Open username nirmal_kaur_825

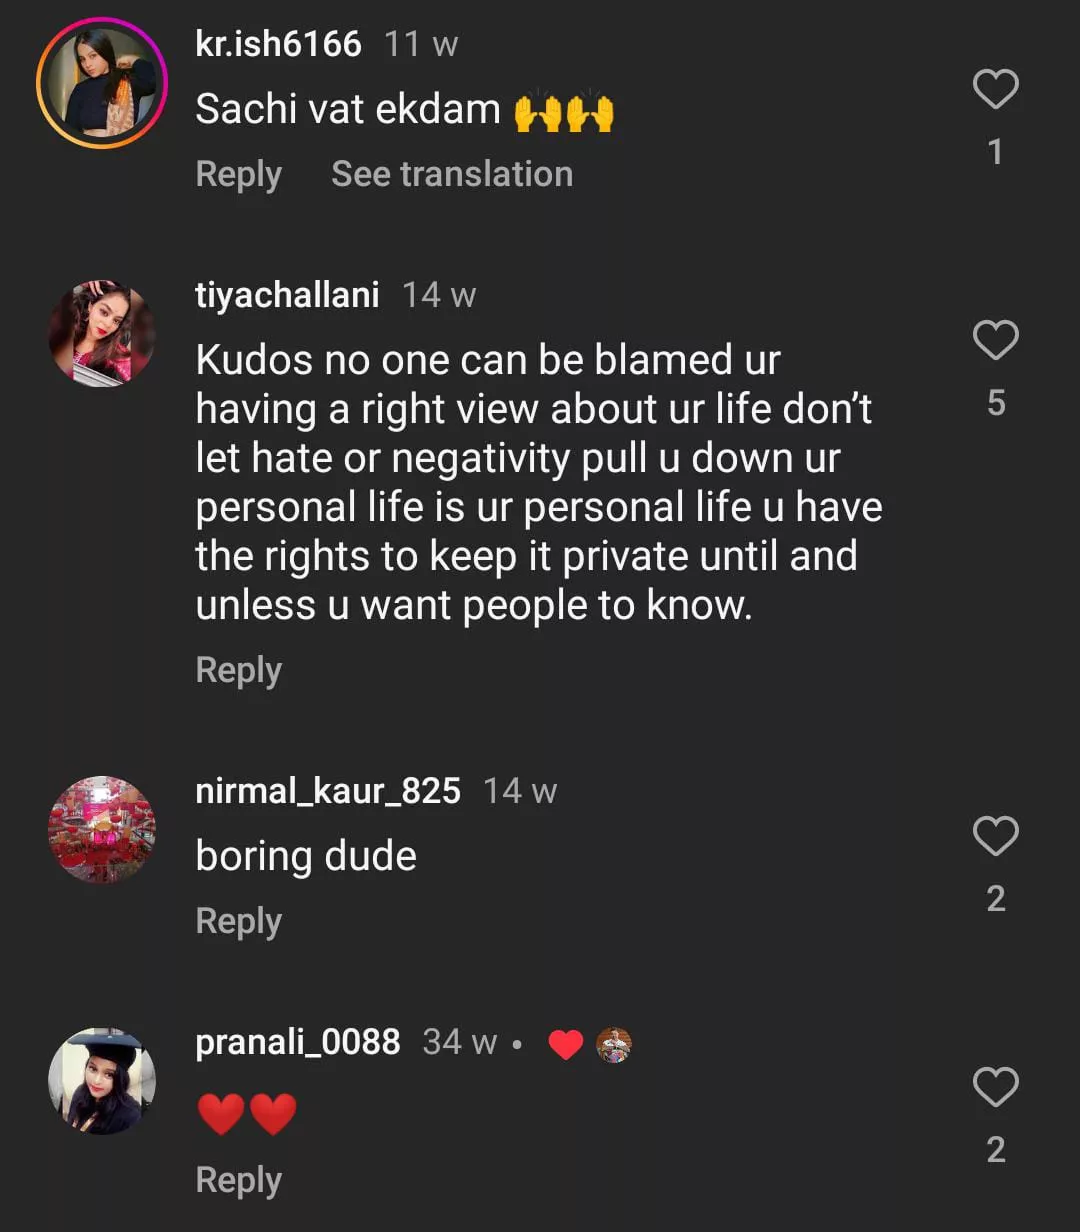click(x=328, y=791)
